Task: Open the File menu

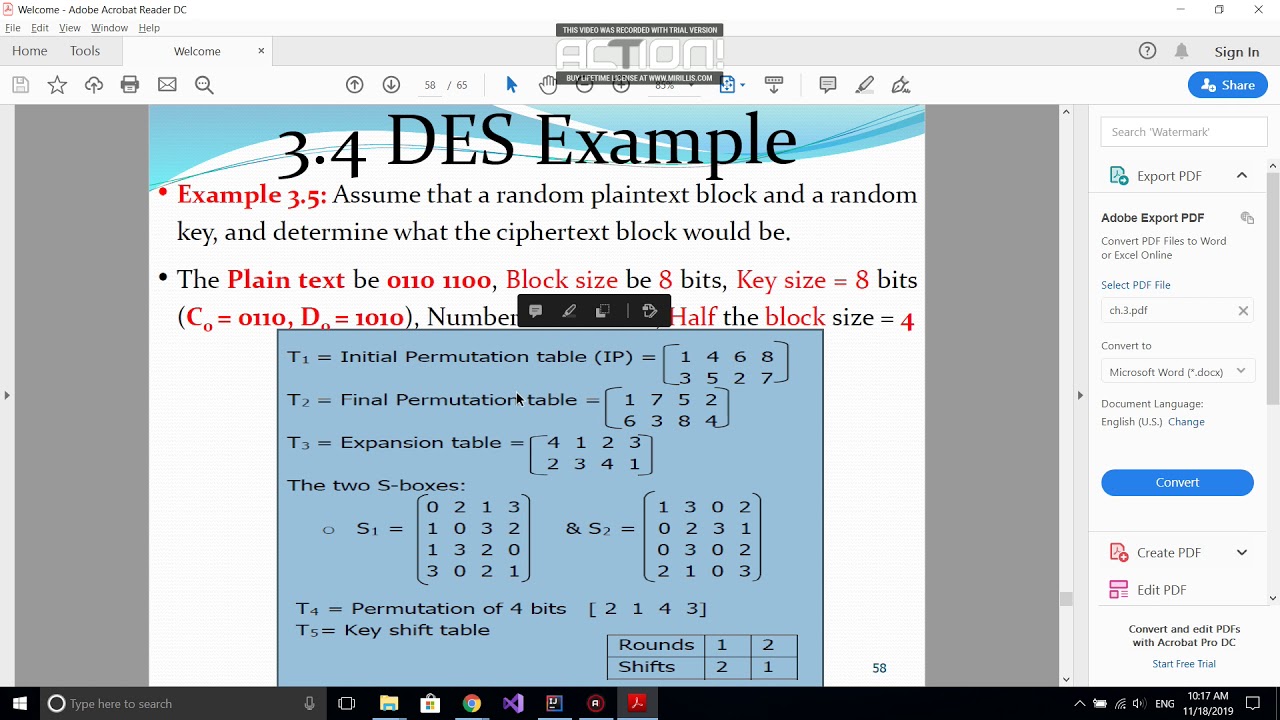Action: (13, 28)
